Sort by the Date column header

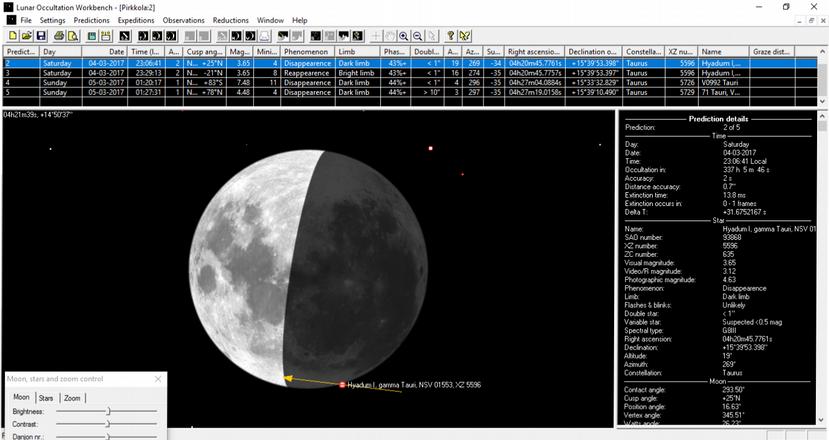tap(105, 51)
